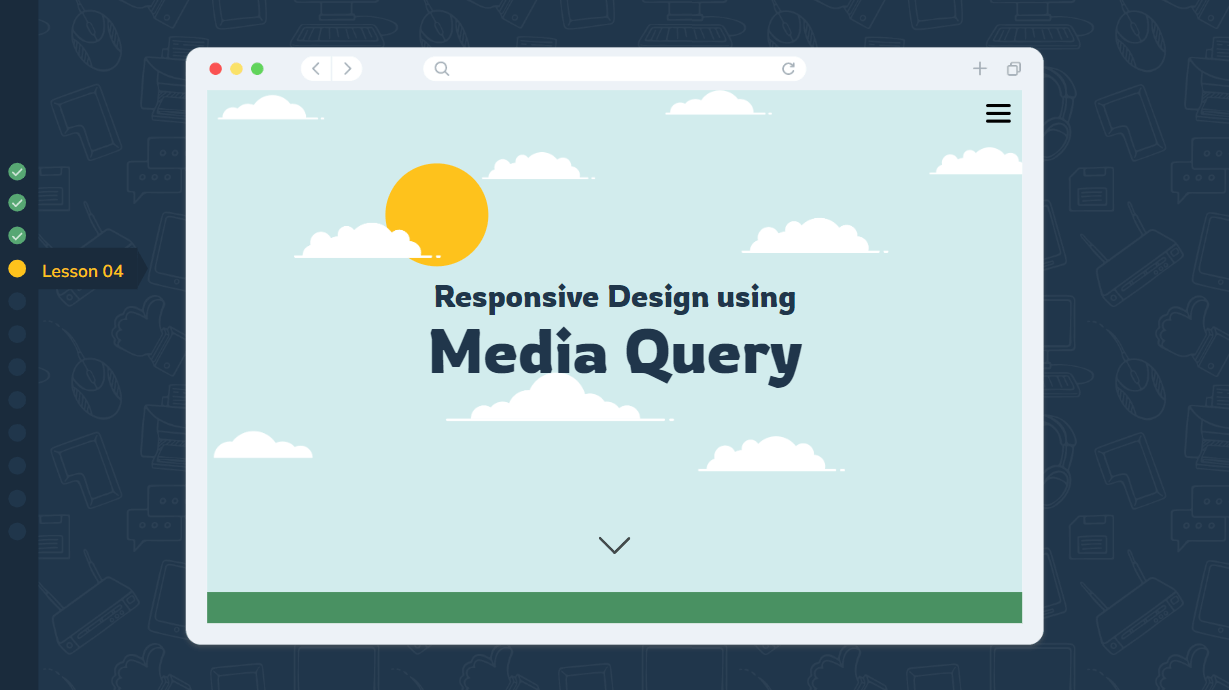Click the first inactive lesson dot below Lesson 04
The height and width of the screenshot is (690, 1229).
coord(16,301)
